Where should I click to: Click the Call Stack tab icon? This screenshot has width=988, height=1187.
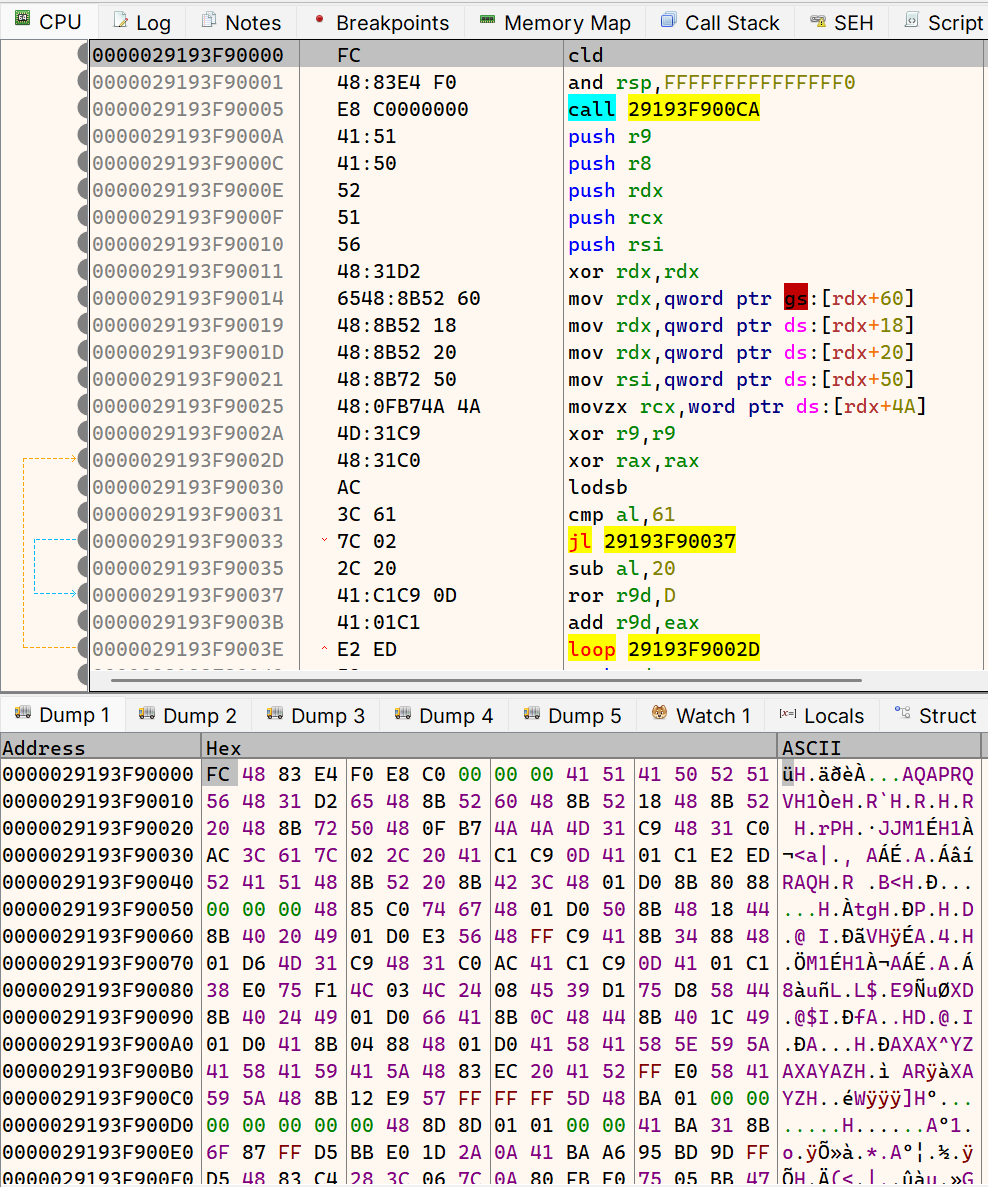coord(669,20)
